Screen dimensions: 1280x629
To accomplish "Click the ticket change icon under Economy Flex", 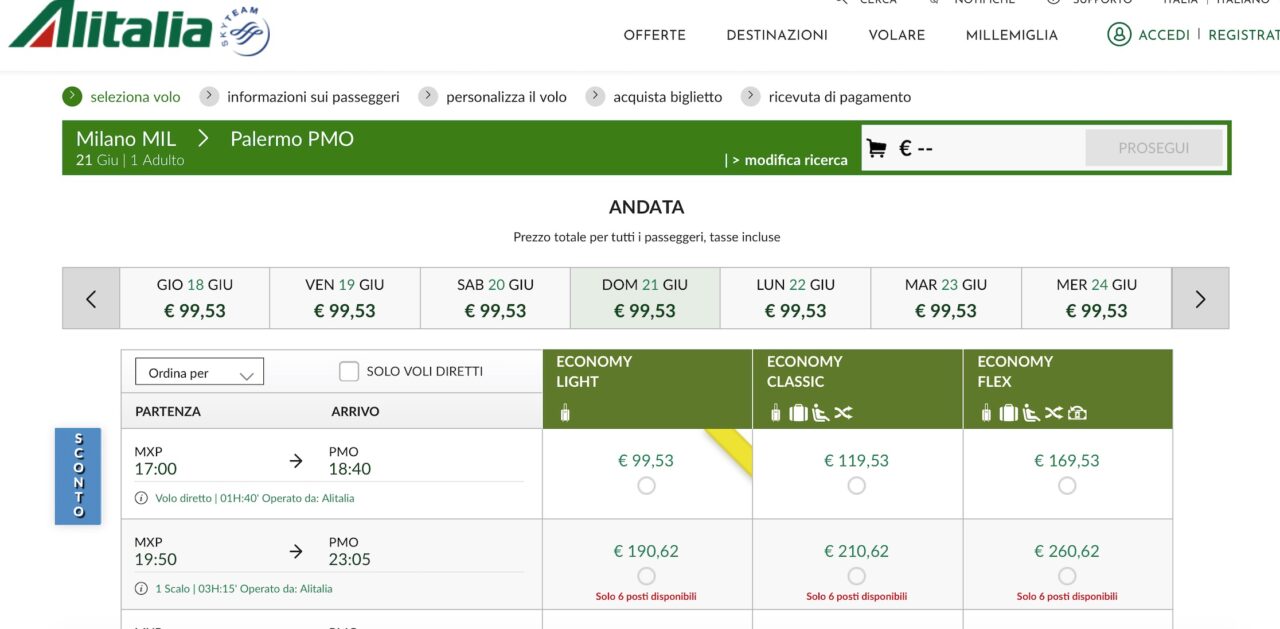I will tap(1054, 412).
